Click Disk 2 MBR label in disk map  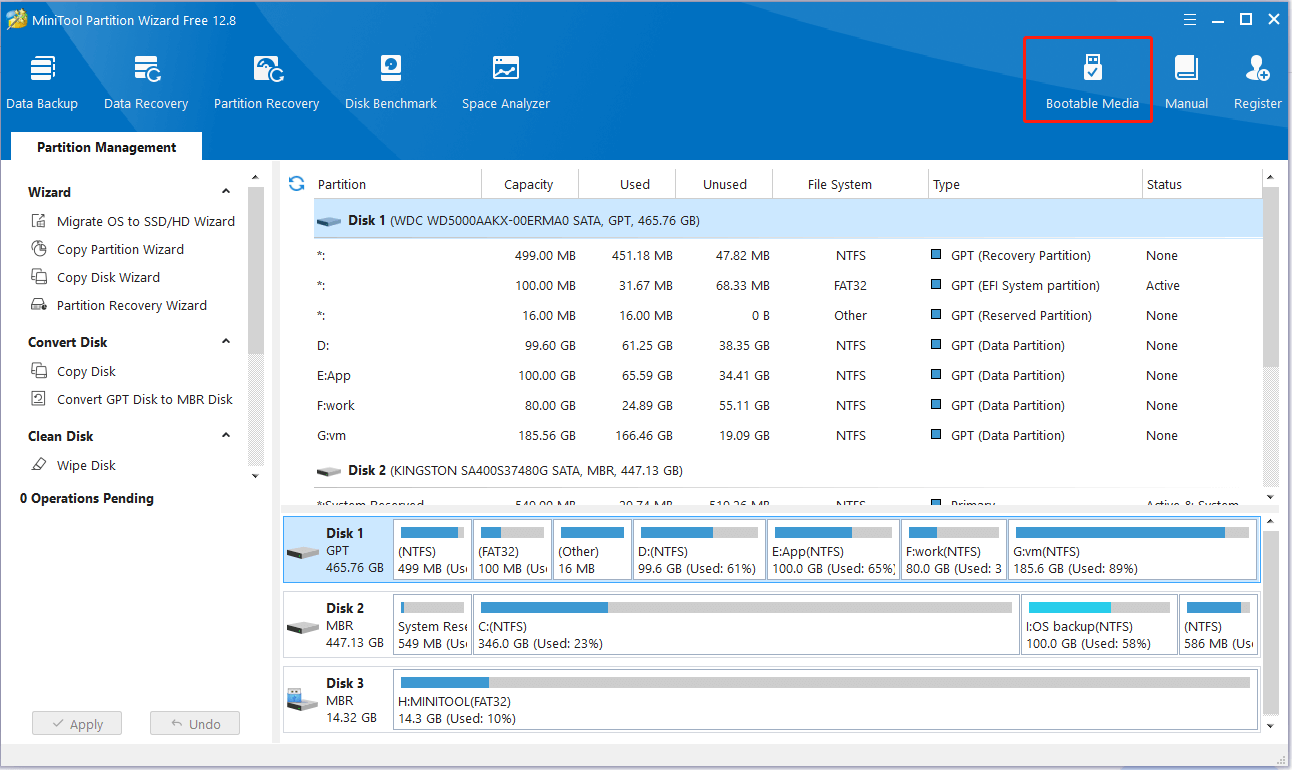pos(338,625)
